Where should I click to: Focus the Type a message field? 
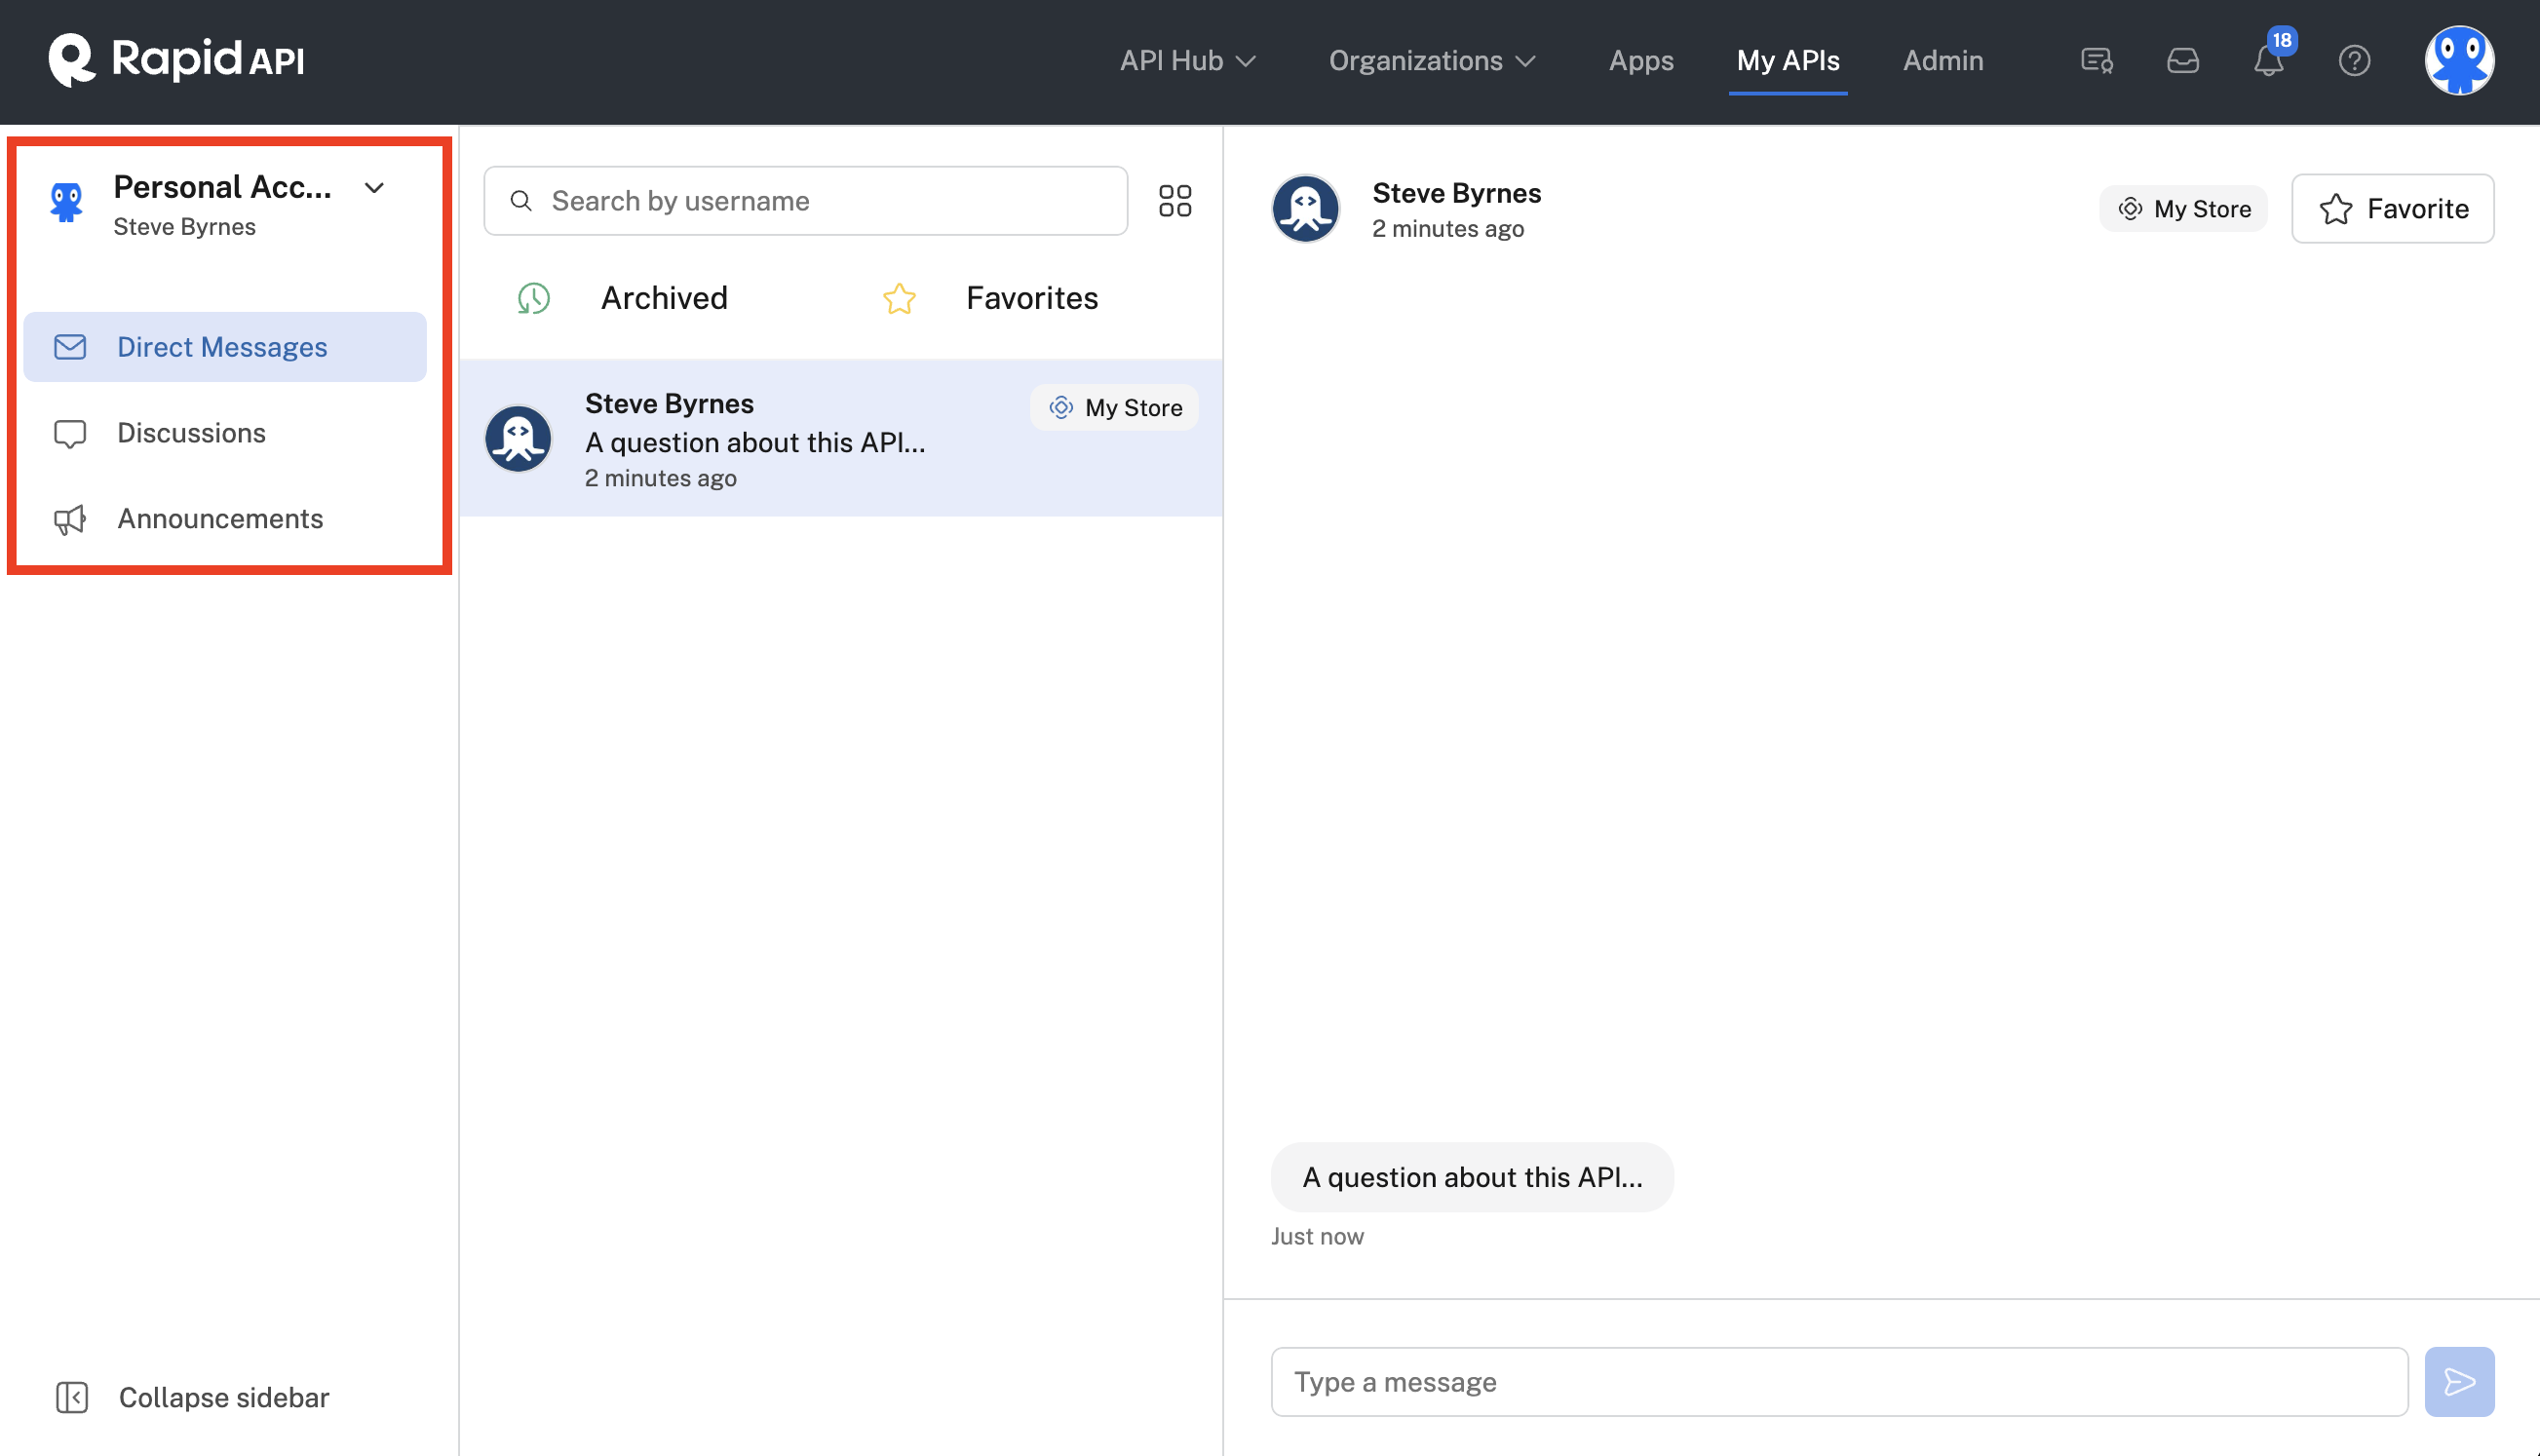point(1839,1382)
